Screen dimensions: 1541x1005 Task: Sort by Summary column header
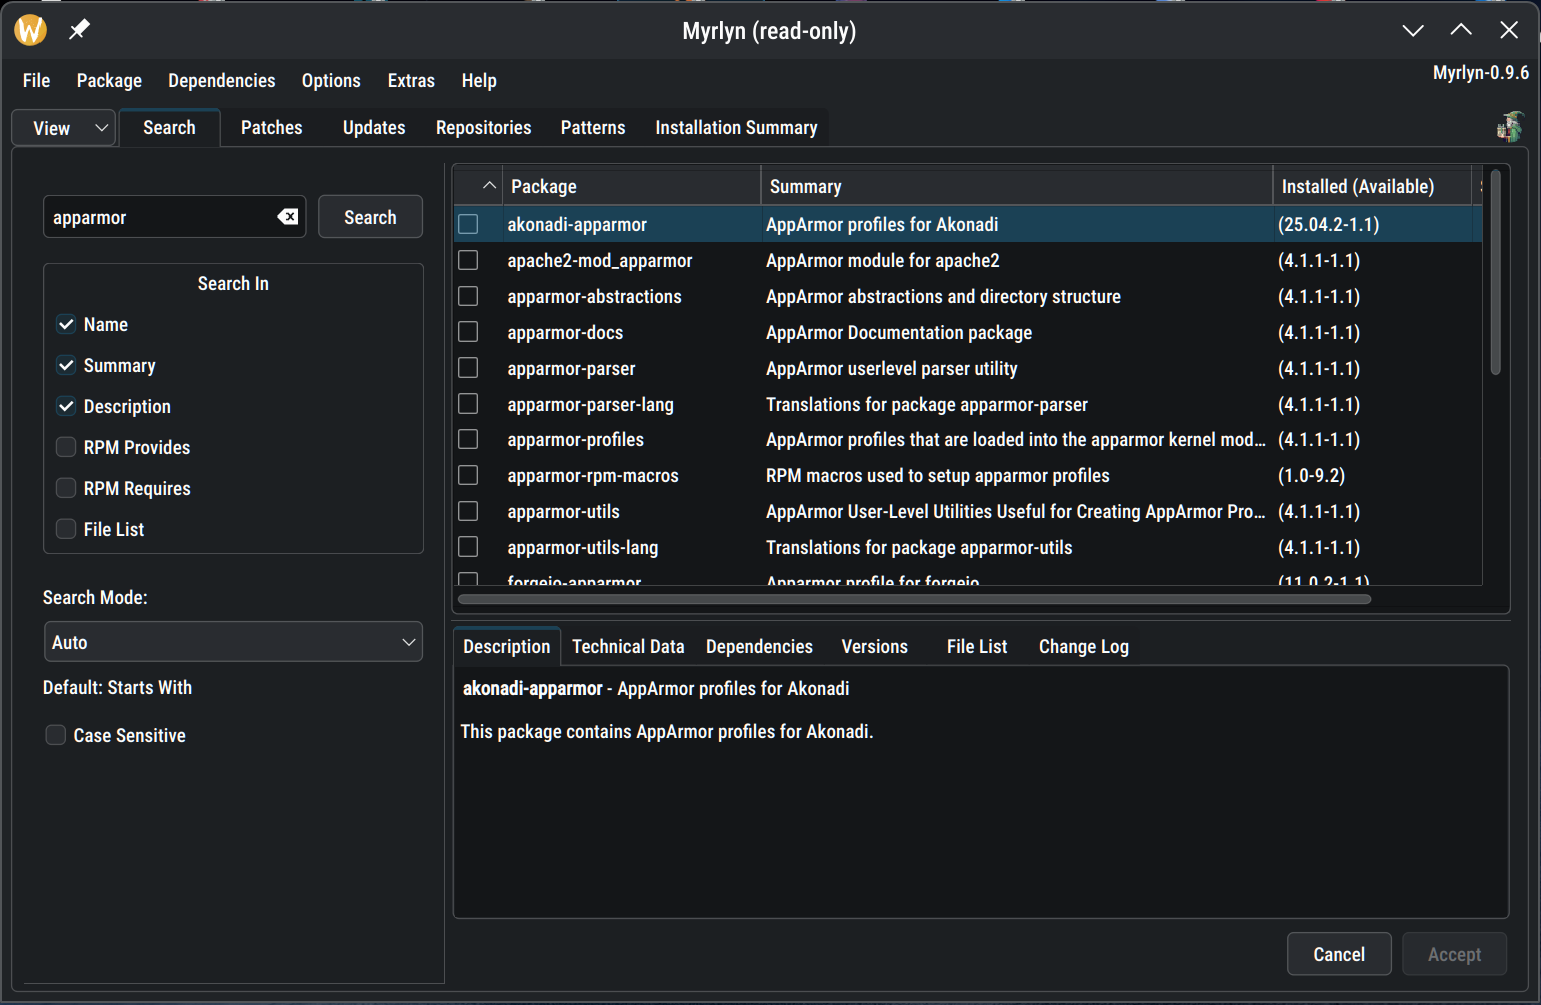(1017, 186)
